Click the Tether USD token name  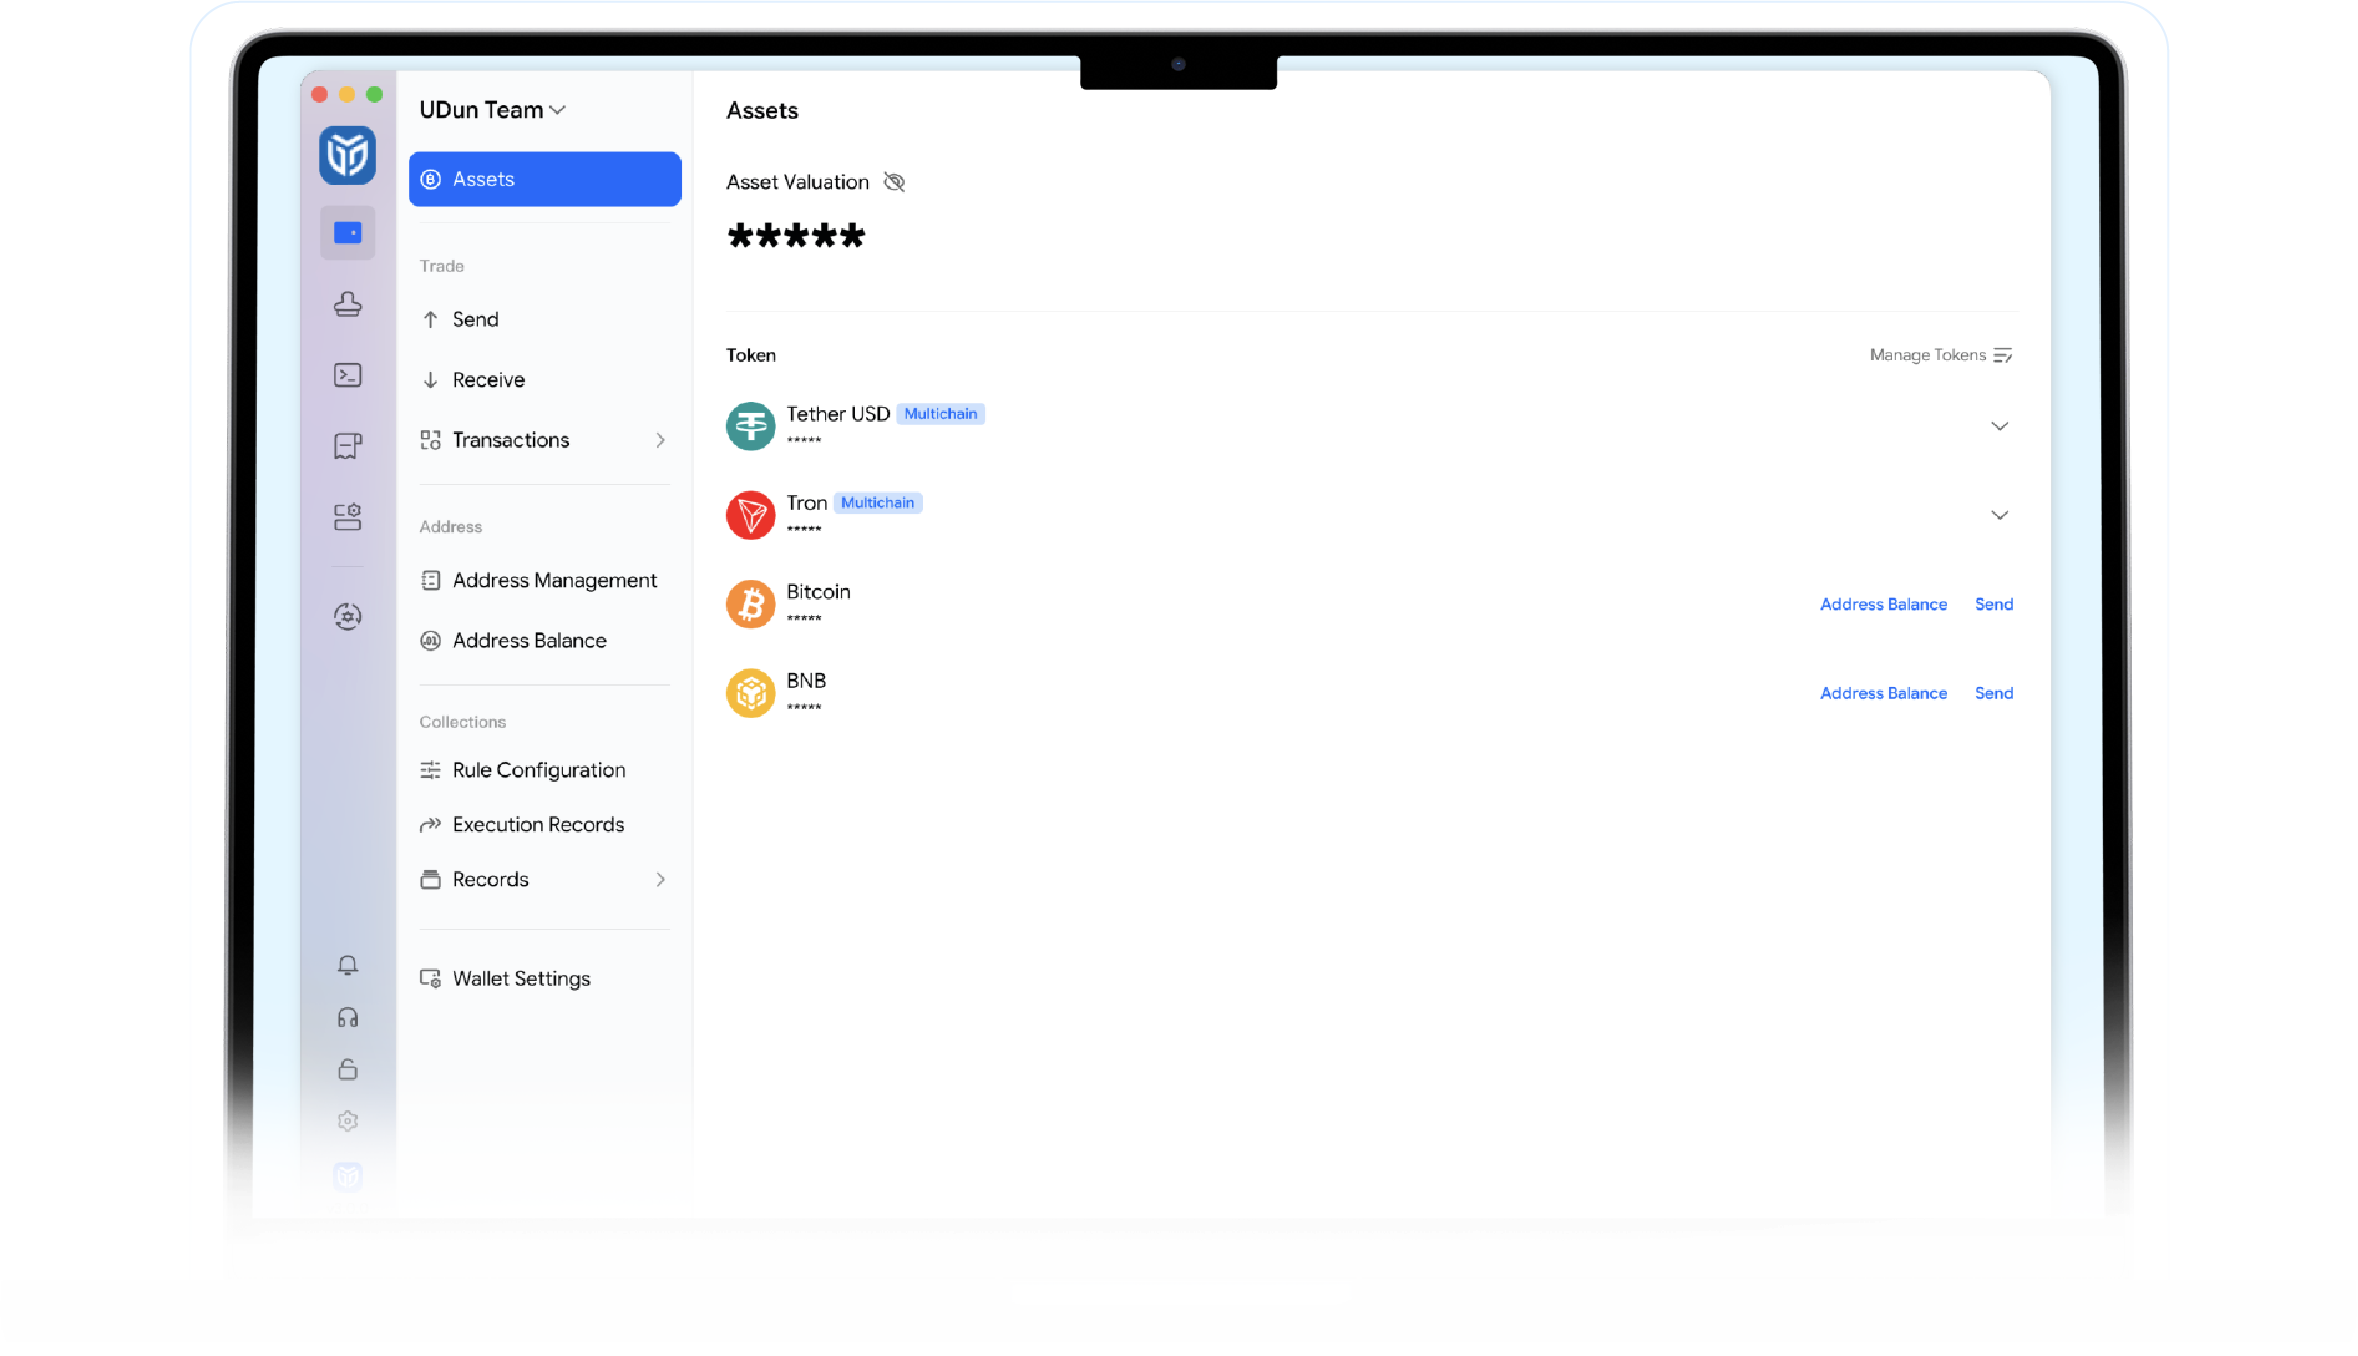coord(838,414)
